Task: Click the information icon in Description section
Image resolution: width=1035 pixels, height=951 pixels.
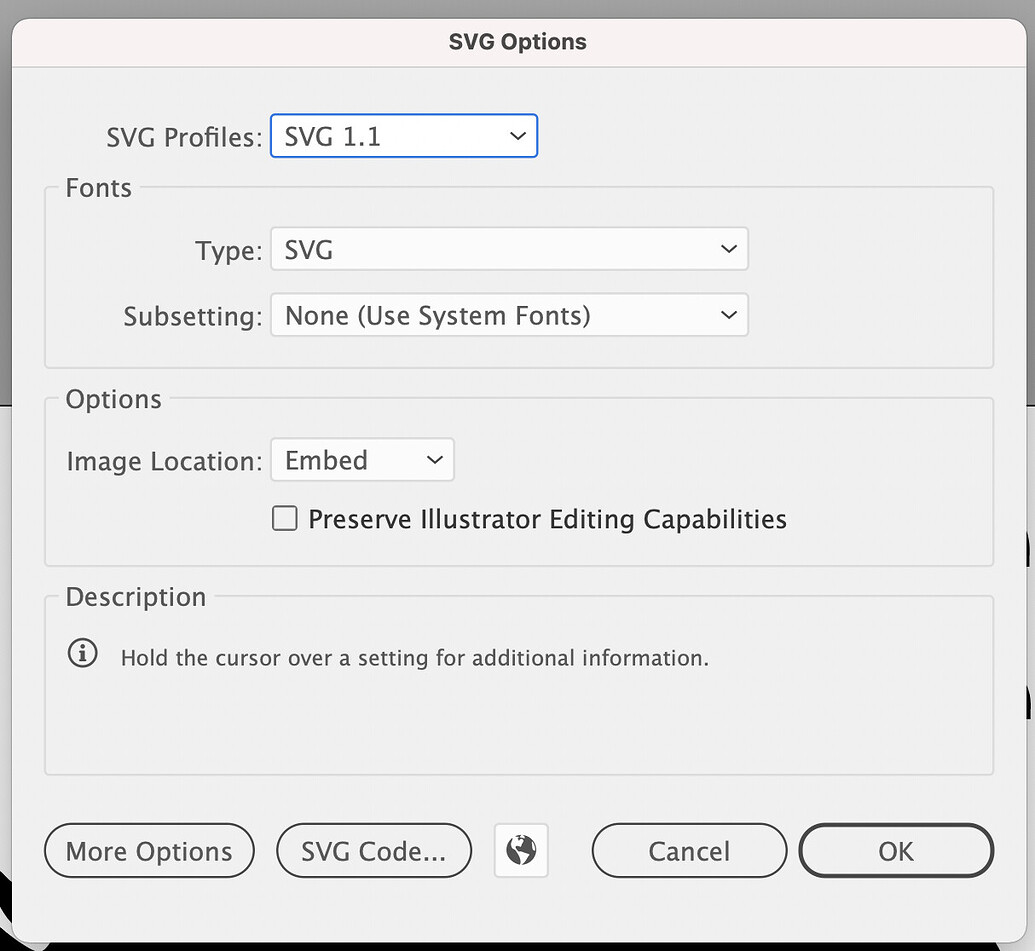Action: [x=82, y=652]
